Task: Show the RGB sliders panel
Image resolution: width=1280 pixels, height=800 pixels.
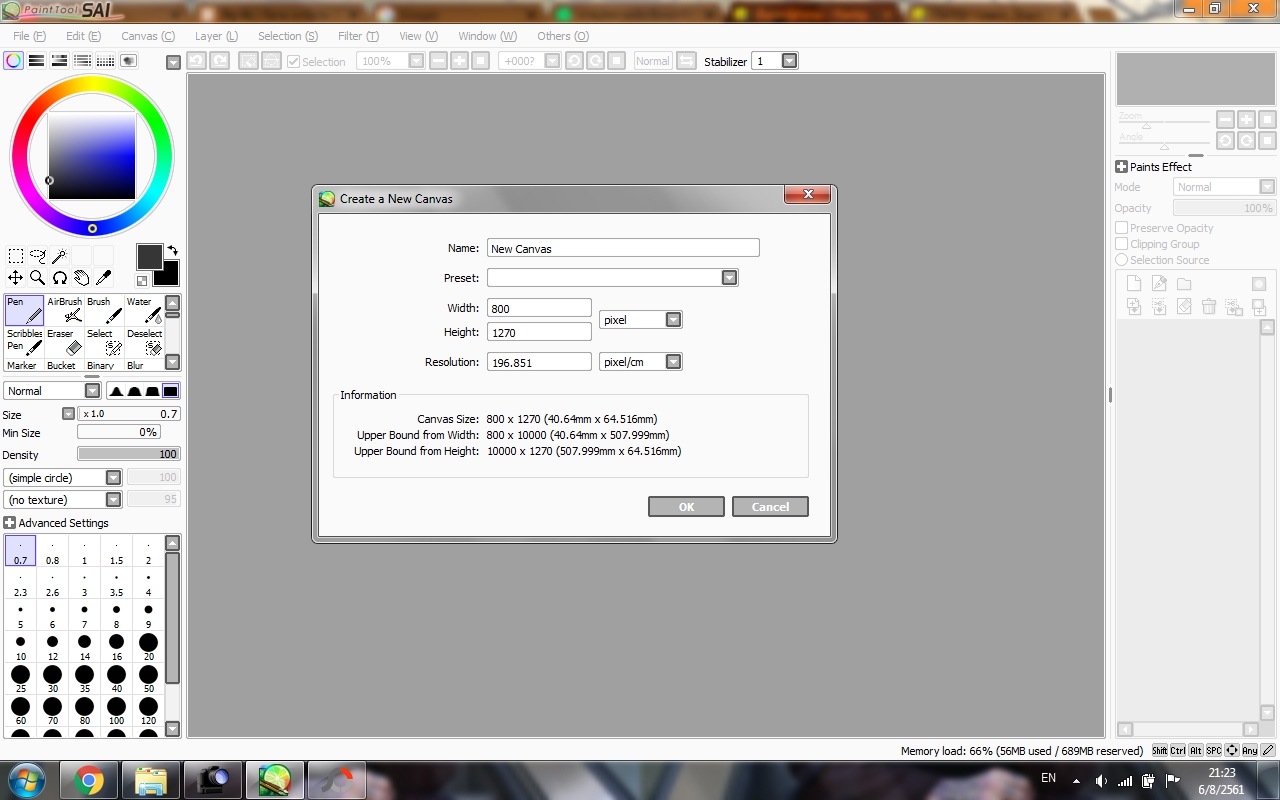Action: point(37,61)
